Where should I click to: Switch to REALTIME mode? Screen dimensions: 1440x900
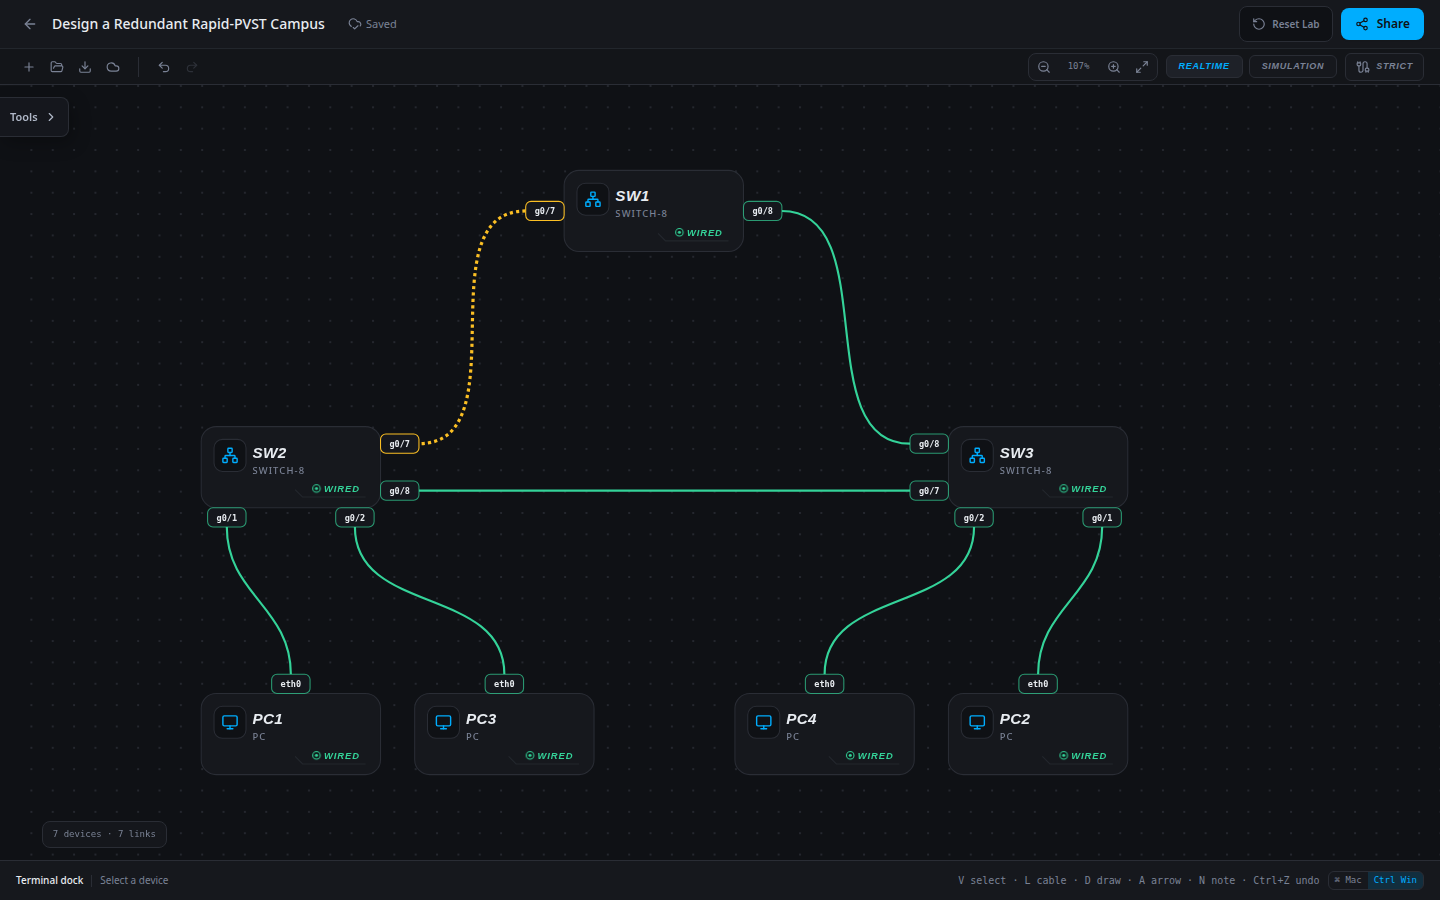1204,67
